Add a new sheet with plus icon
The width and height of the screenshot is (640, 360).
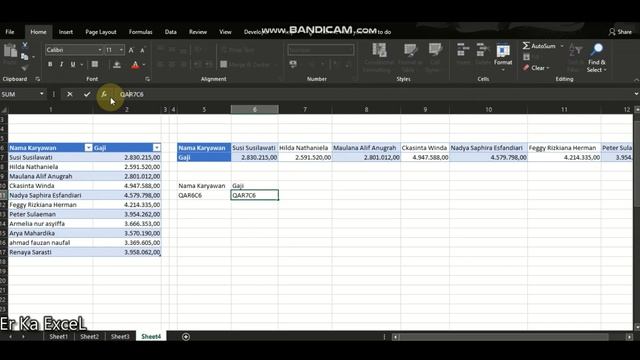pyautogui.click(x=186, y=337)
